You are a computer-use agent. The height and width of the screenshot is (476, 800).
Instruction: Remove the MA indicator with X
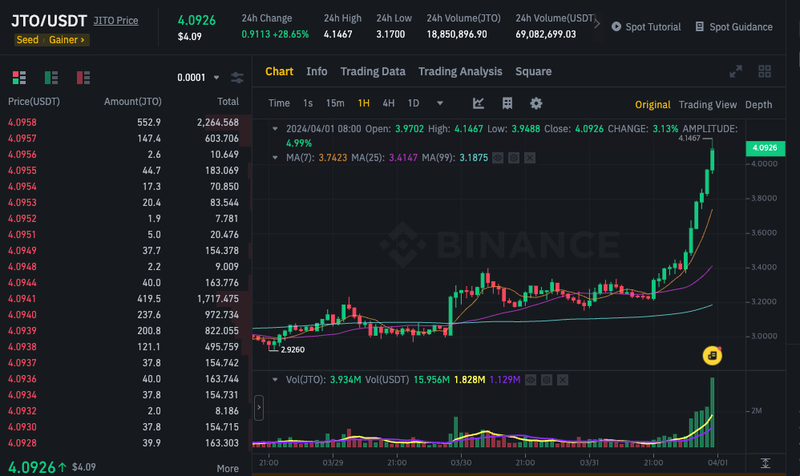click(530, 158)
